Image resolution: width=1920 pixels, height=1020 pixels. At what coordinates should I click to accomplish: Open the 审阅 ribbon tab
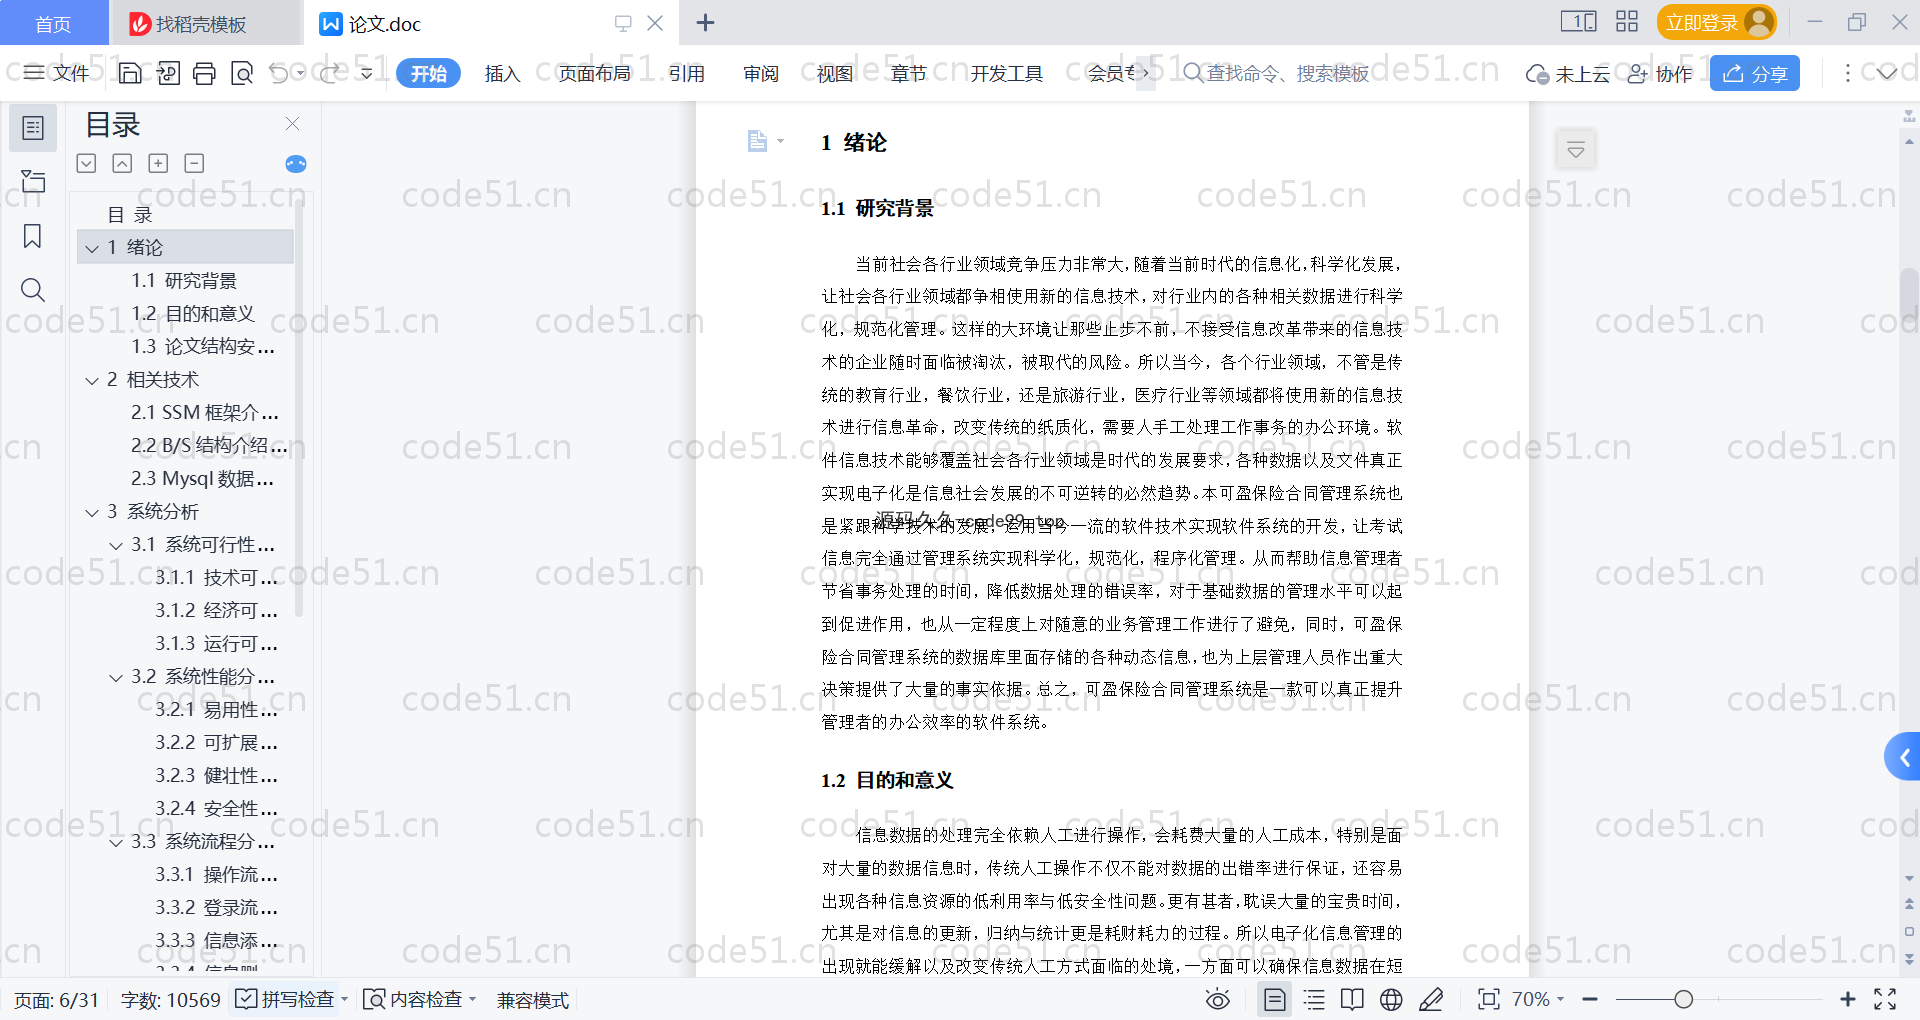[761, 73]
